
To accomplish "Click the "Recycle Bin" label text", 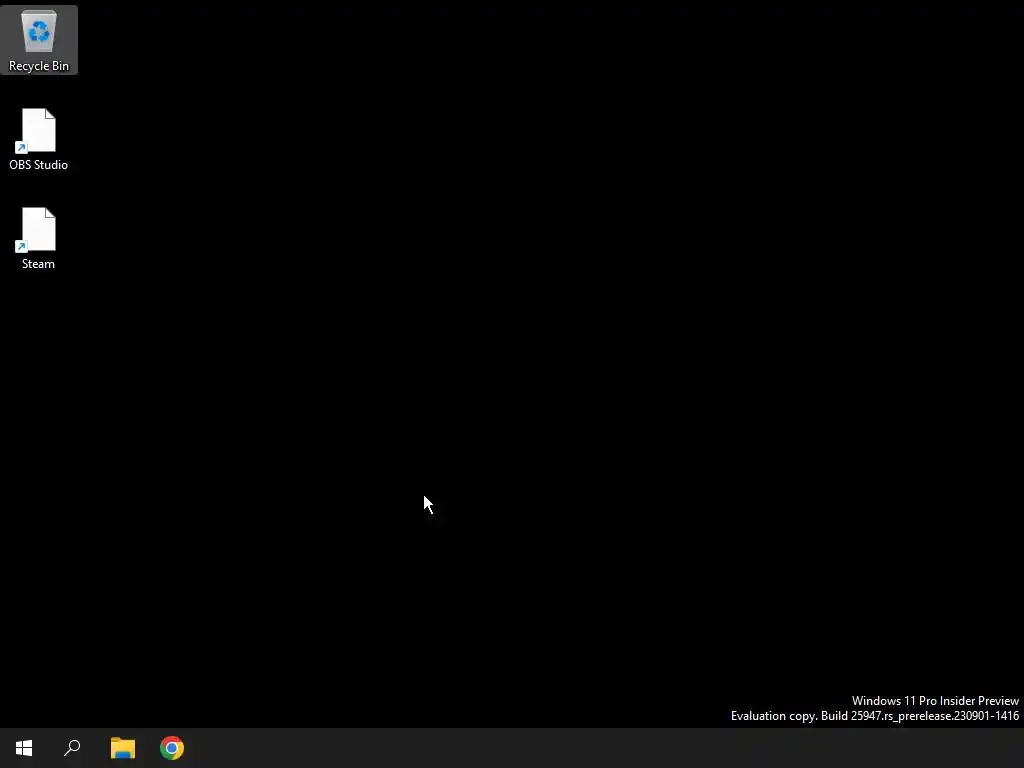I will 39,66.
